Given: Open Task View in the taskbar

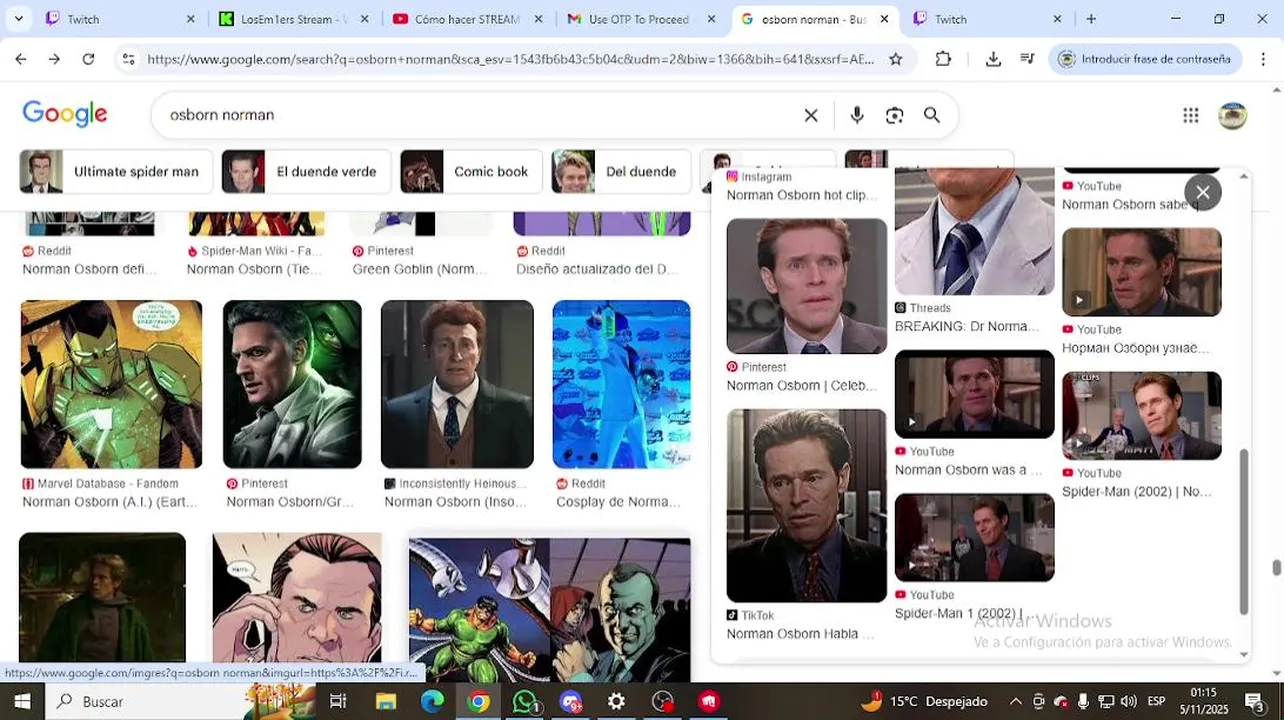Looking at the screenshot, I should [x=338, y=701].
